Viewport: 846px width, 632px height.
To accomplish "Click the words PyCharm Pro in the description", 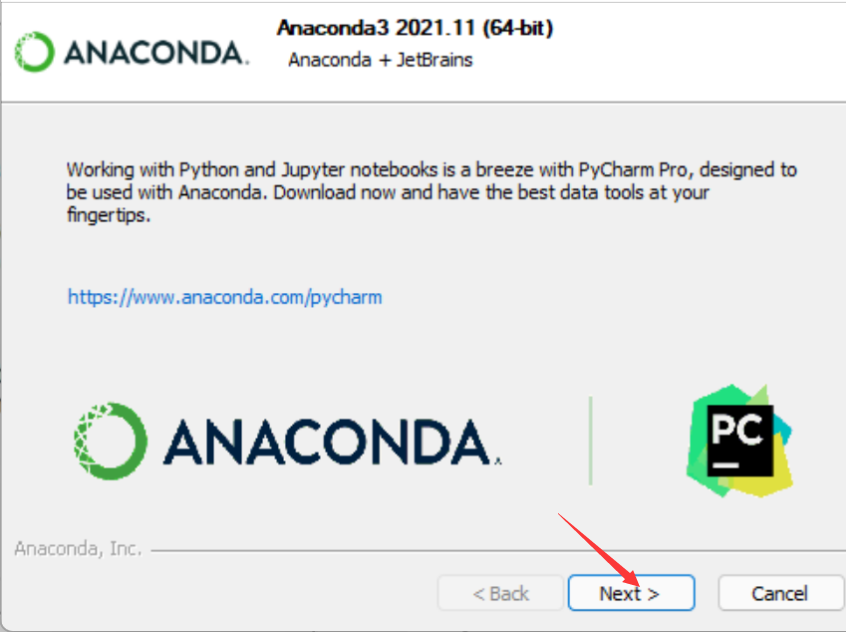I will coord(633,169).
